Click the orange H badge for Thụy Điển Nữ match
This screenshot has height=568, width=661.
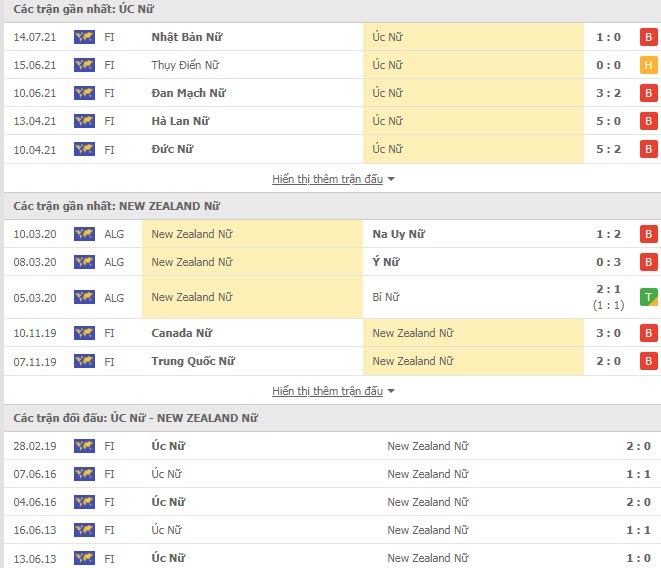[x=649, y=65]
